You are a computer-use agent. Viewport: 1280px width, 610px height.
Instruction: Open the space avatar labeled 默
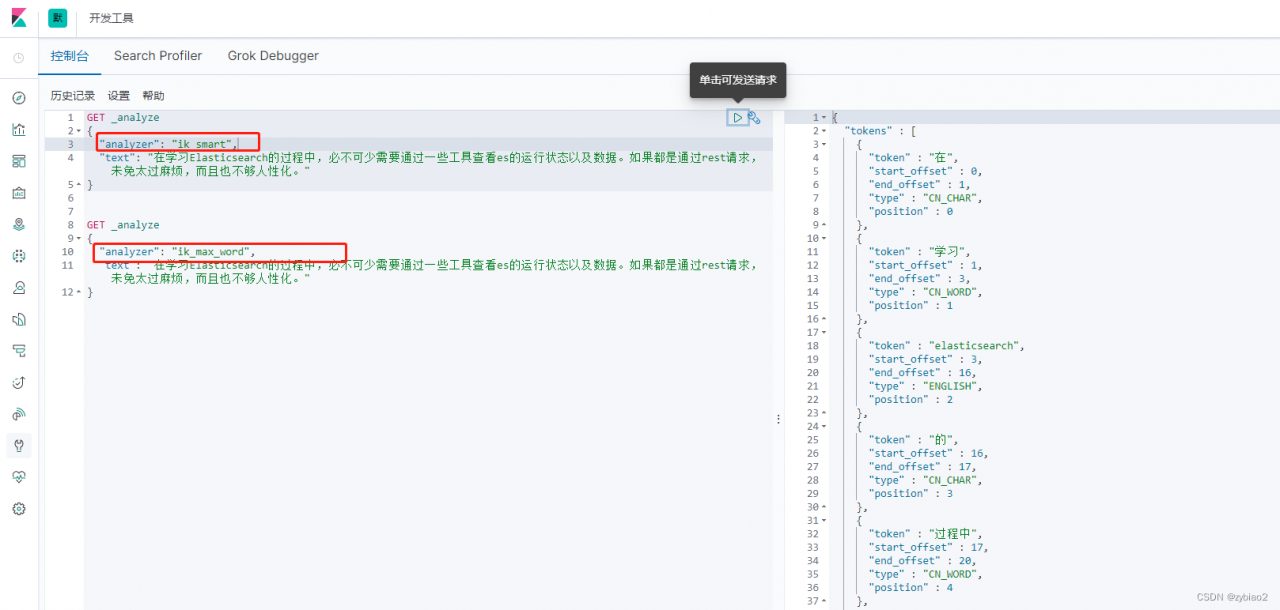[57, 18]
